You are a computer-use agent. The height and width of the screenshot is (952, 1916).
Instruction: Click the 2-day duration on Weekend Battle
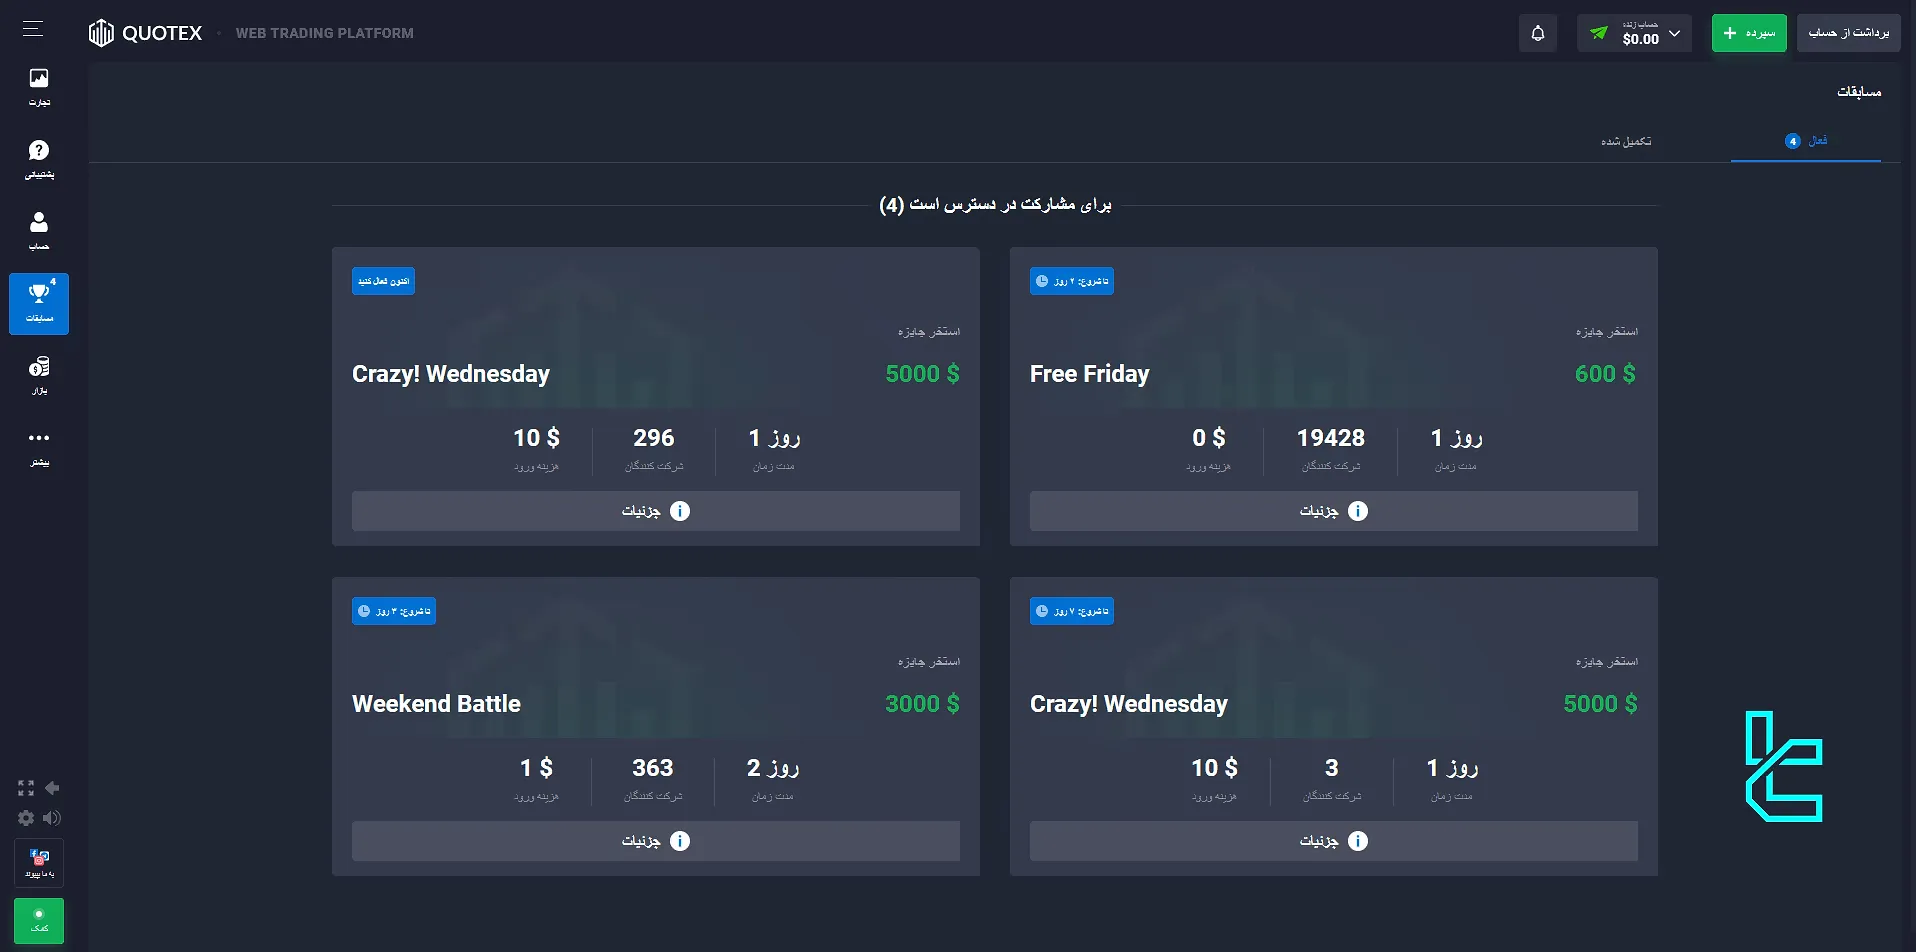click(773, 768)
